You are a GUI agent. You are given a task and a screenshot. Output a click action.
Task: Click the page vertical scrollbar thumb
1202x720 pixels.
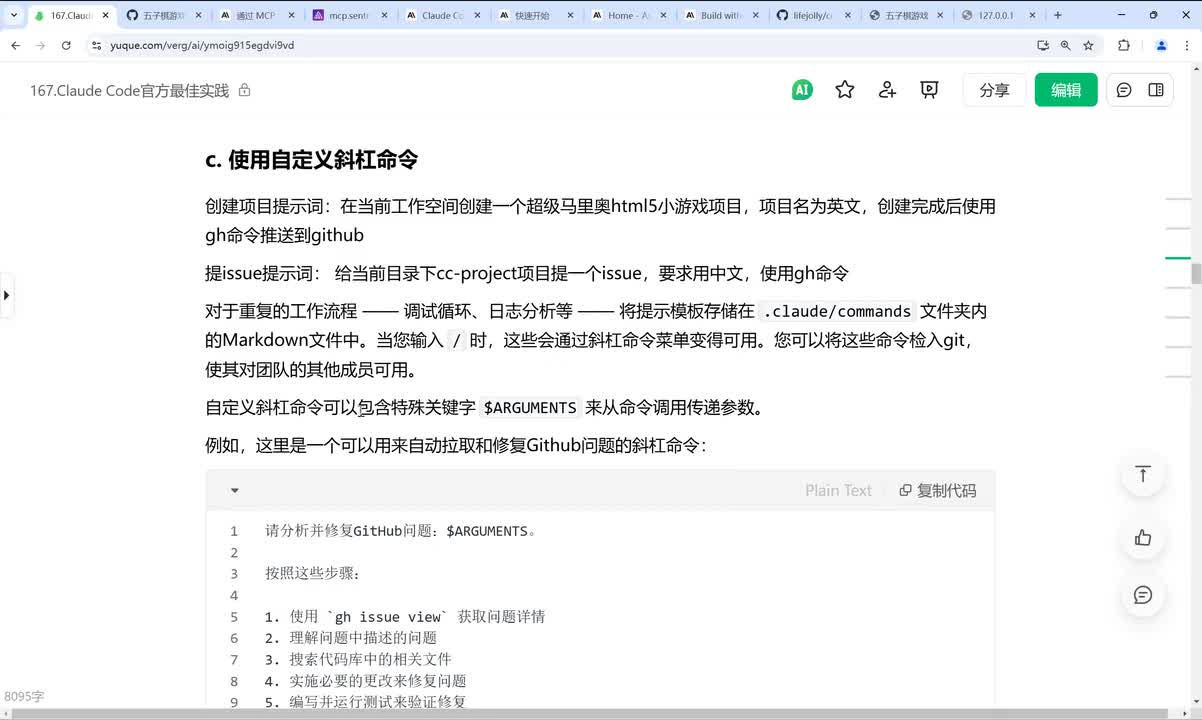[1196, 273]
